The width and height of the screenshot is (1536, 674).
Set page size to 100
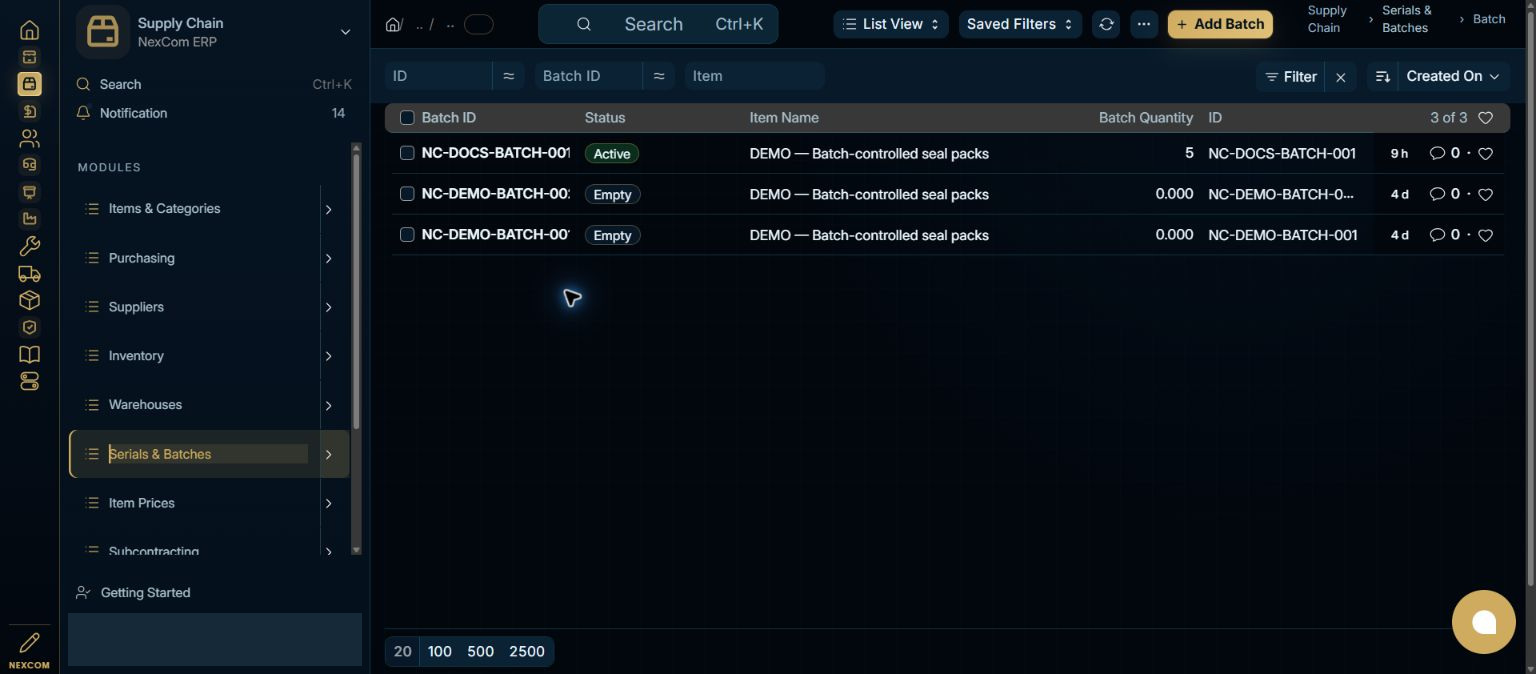coord(440,652)
